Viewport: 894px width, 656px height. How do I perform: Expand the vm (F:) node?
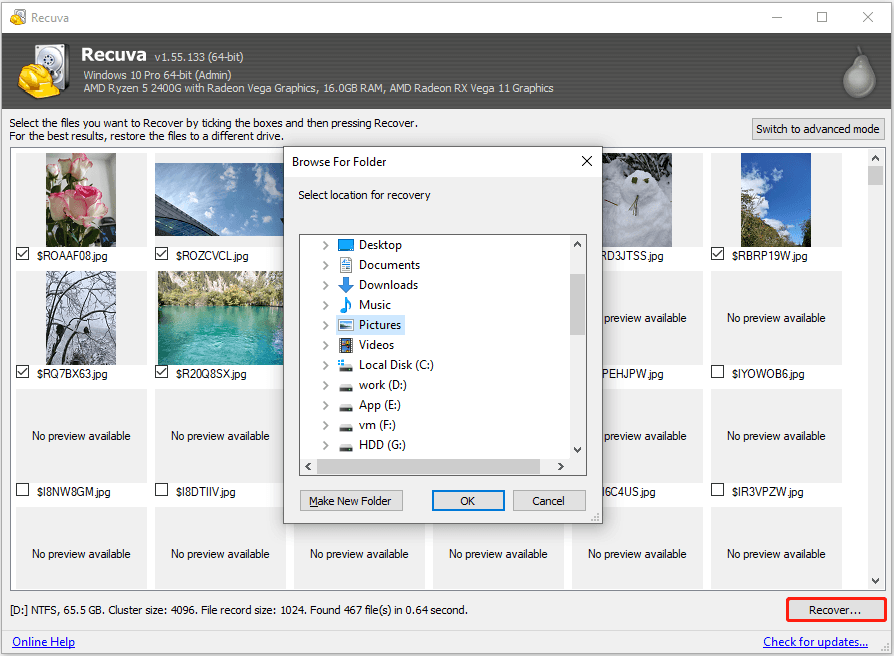[x=326, y=425]
